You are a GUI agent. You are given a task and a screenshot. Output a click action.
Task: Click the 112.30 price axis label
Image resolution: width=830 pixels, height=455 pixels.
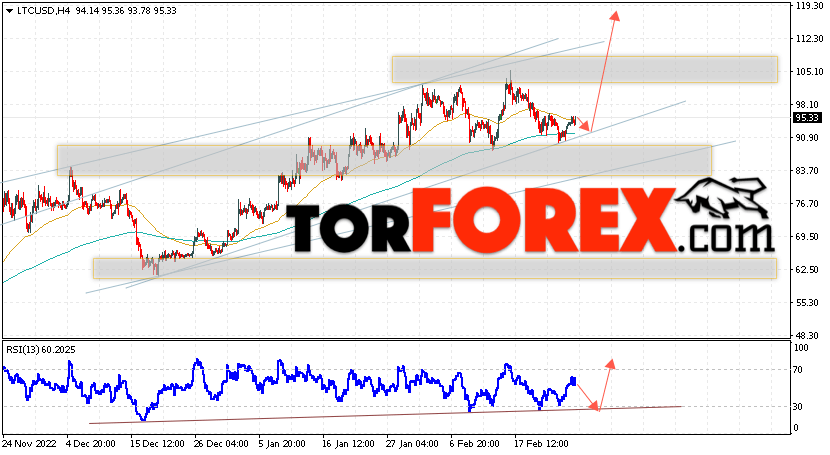click(809, 39)
